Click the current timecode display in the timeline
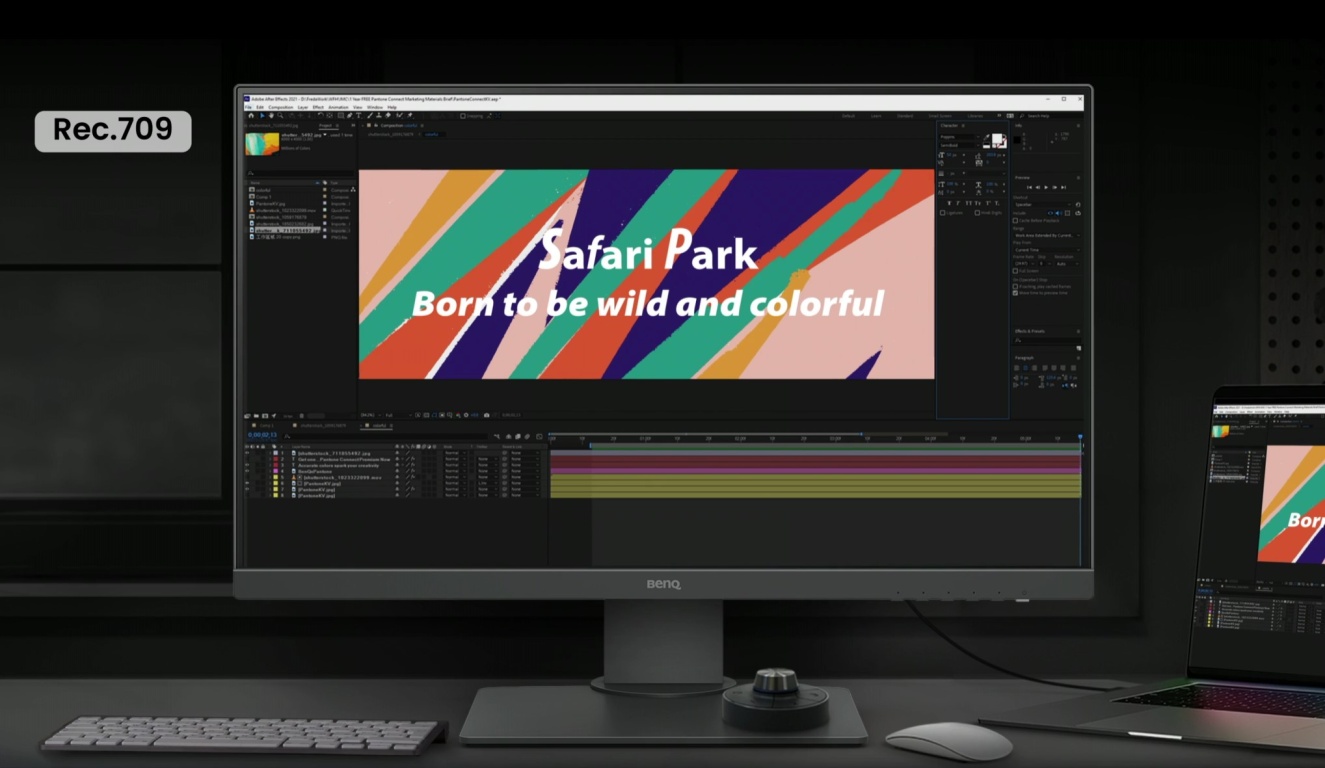Viewport: 1325px width, 768px height. click(x=262, y=435)
